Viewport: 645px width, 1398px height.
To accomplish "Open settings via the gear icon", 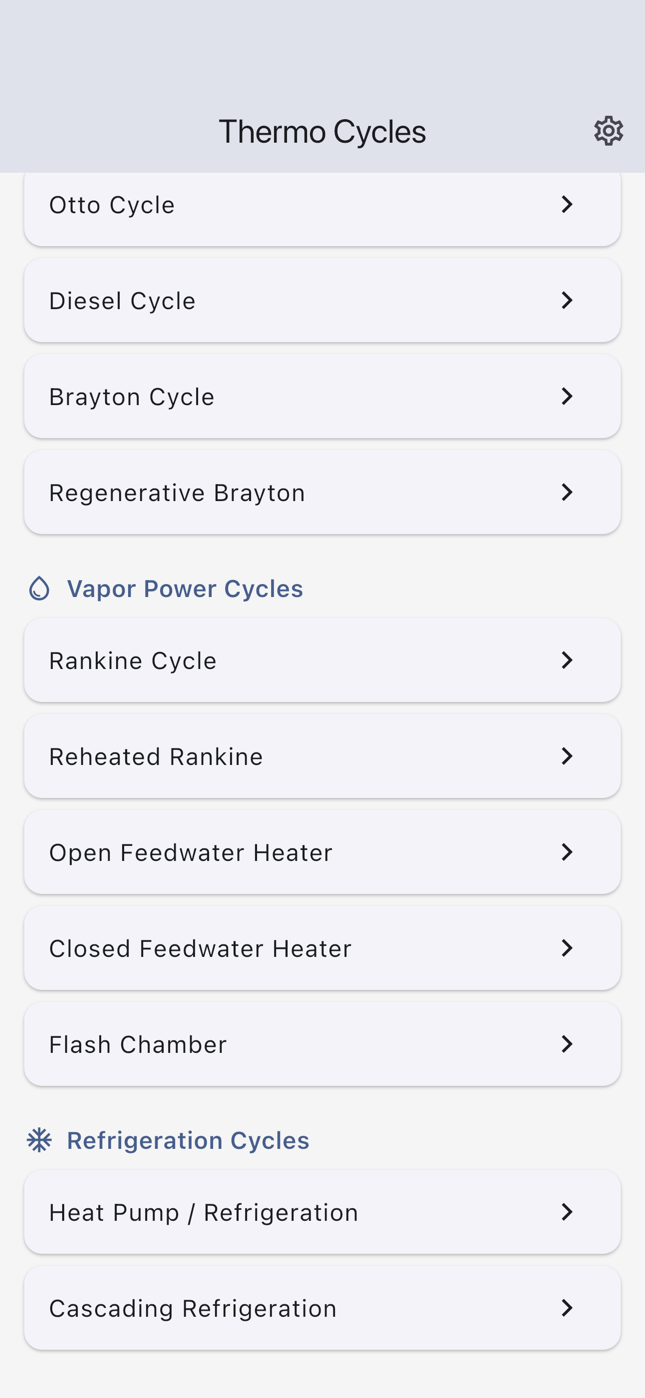I will [608, 131].
